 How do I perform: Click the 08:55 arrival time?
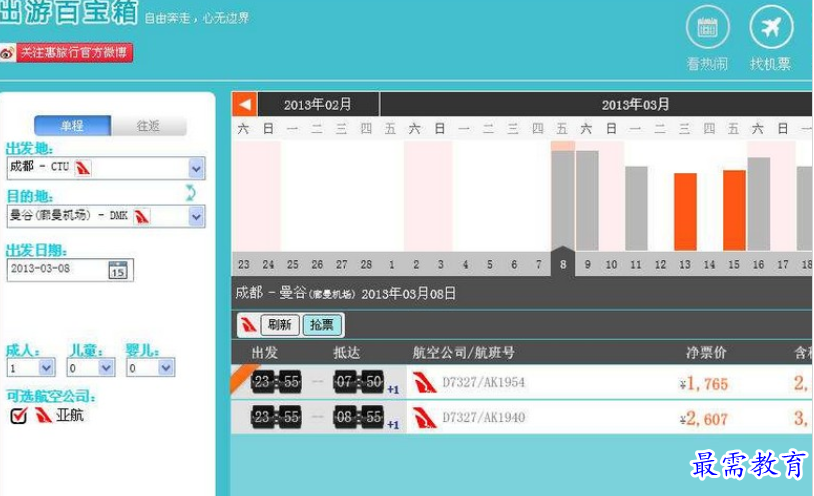tap(359, 417)
